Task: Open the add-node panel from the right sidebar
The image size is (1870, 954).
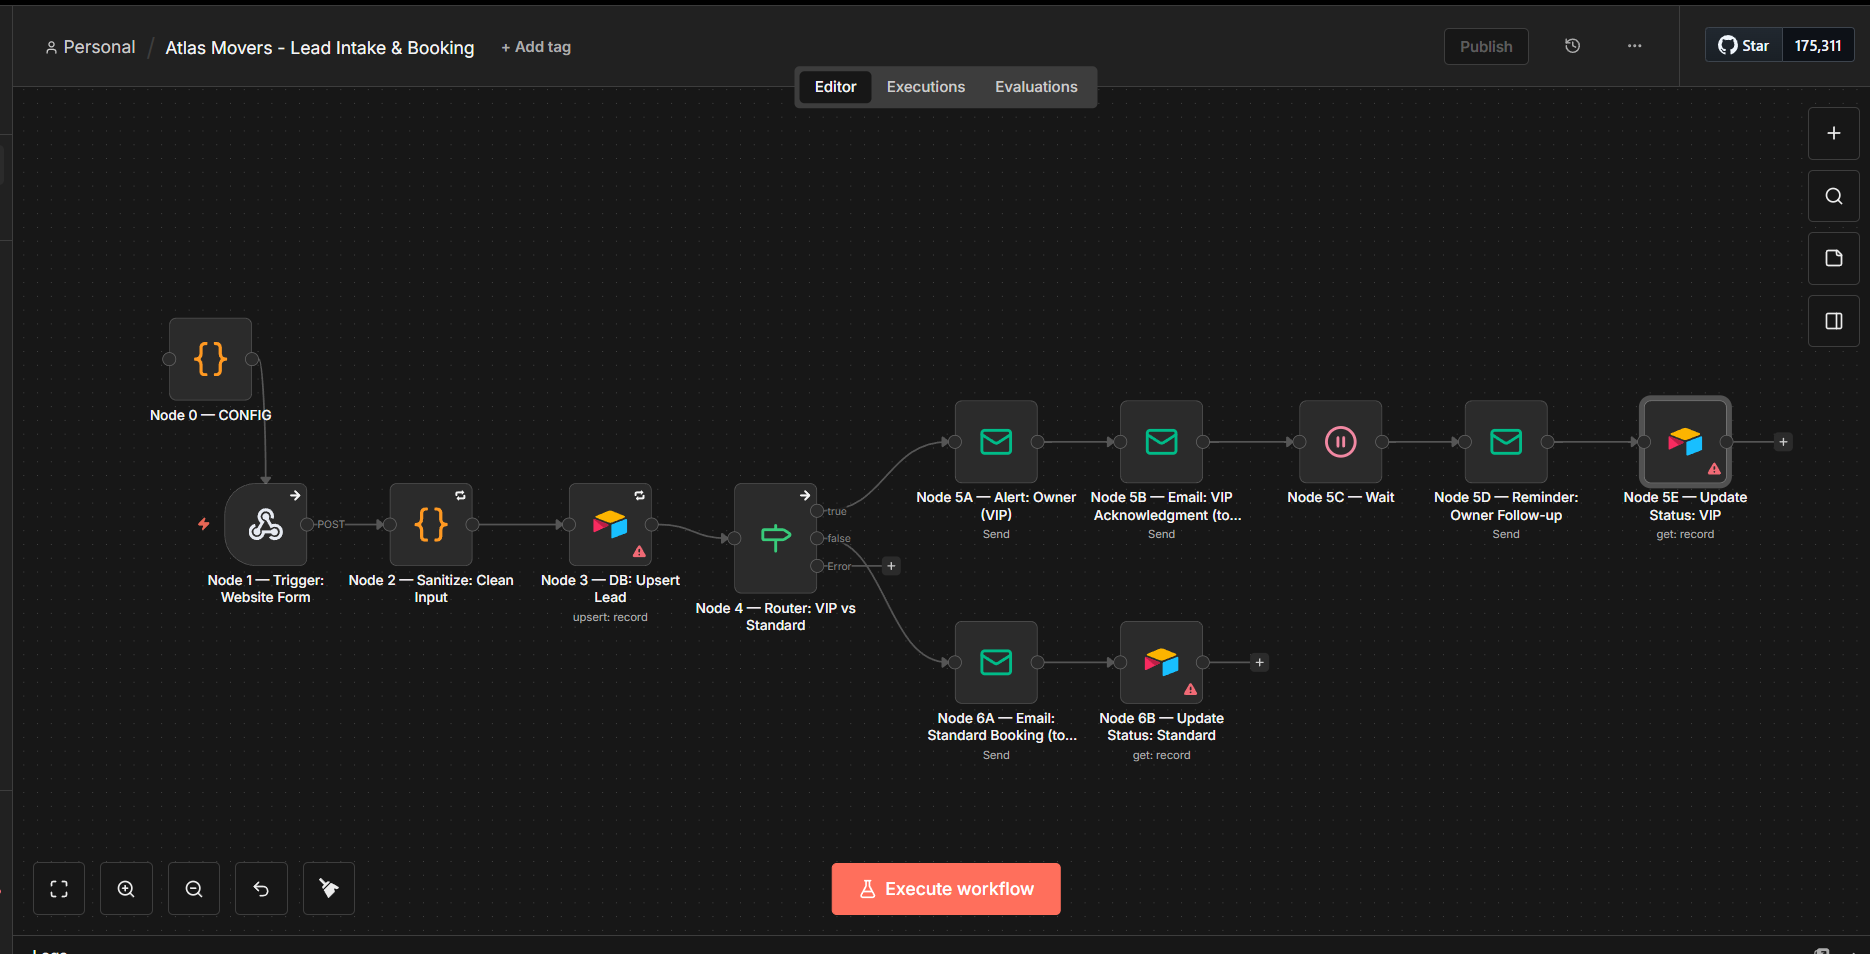Action: pos(1833,133)
